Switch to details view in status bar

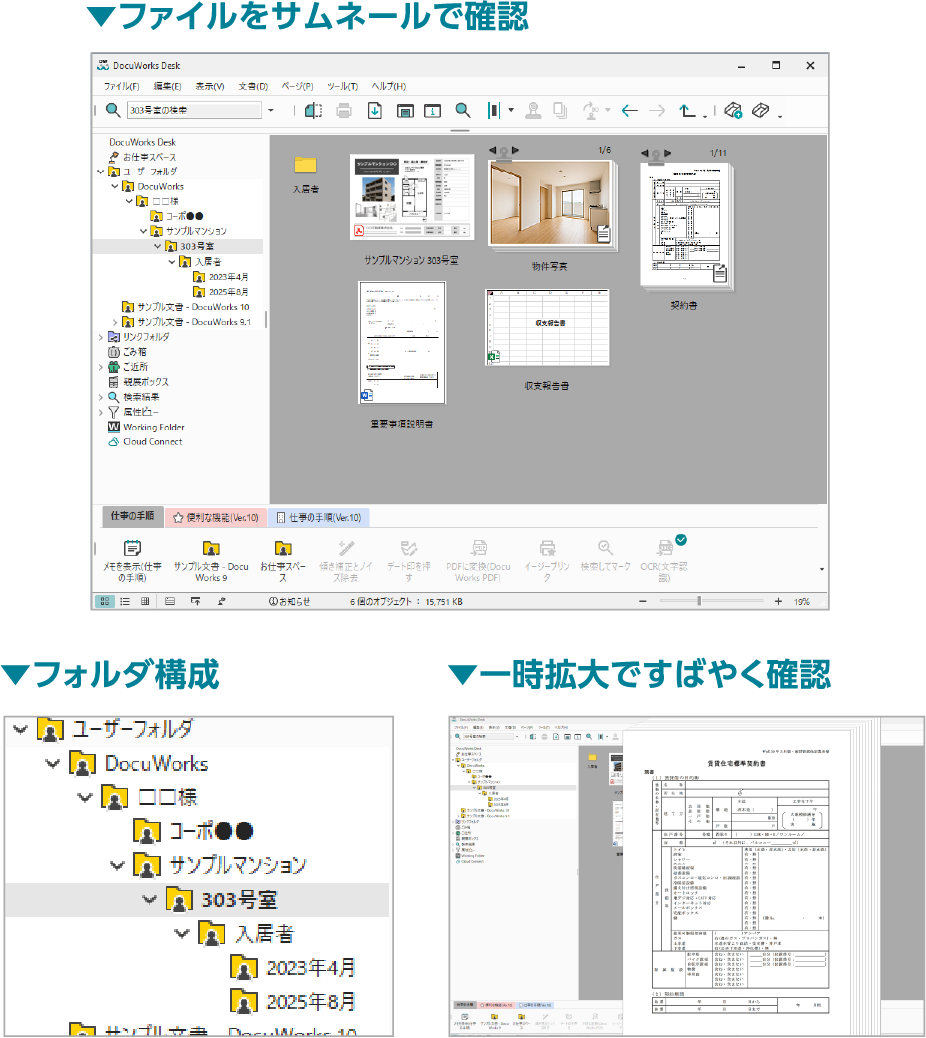click(145, 601)
